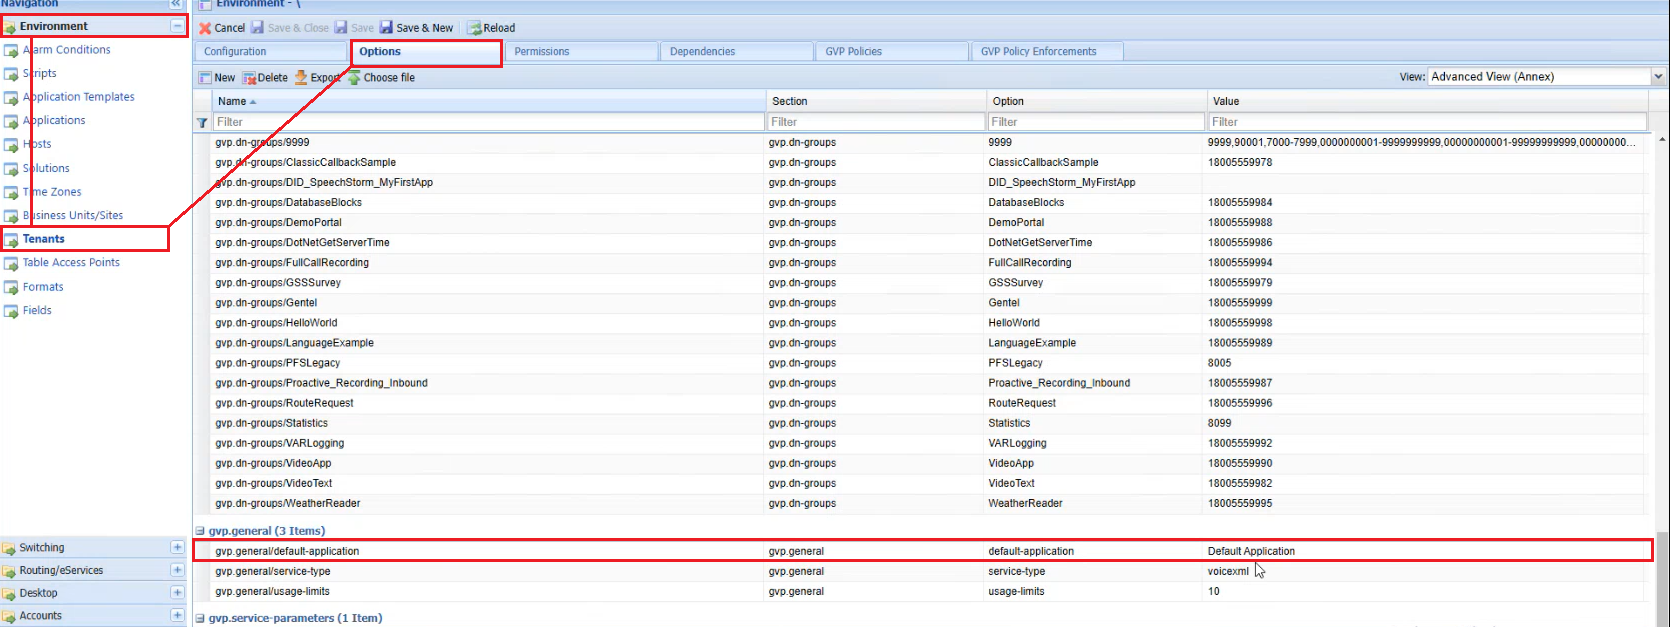Click the Save & New disk icon
Image resolution: width=1671 pixels, height=627 pixels.
[x=386, y=28]
